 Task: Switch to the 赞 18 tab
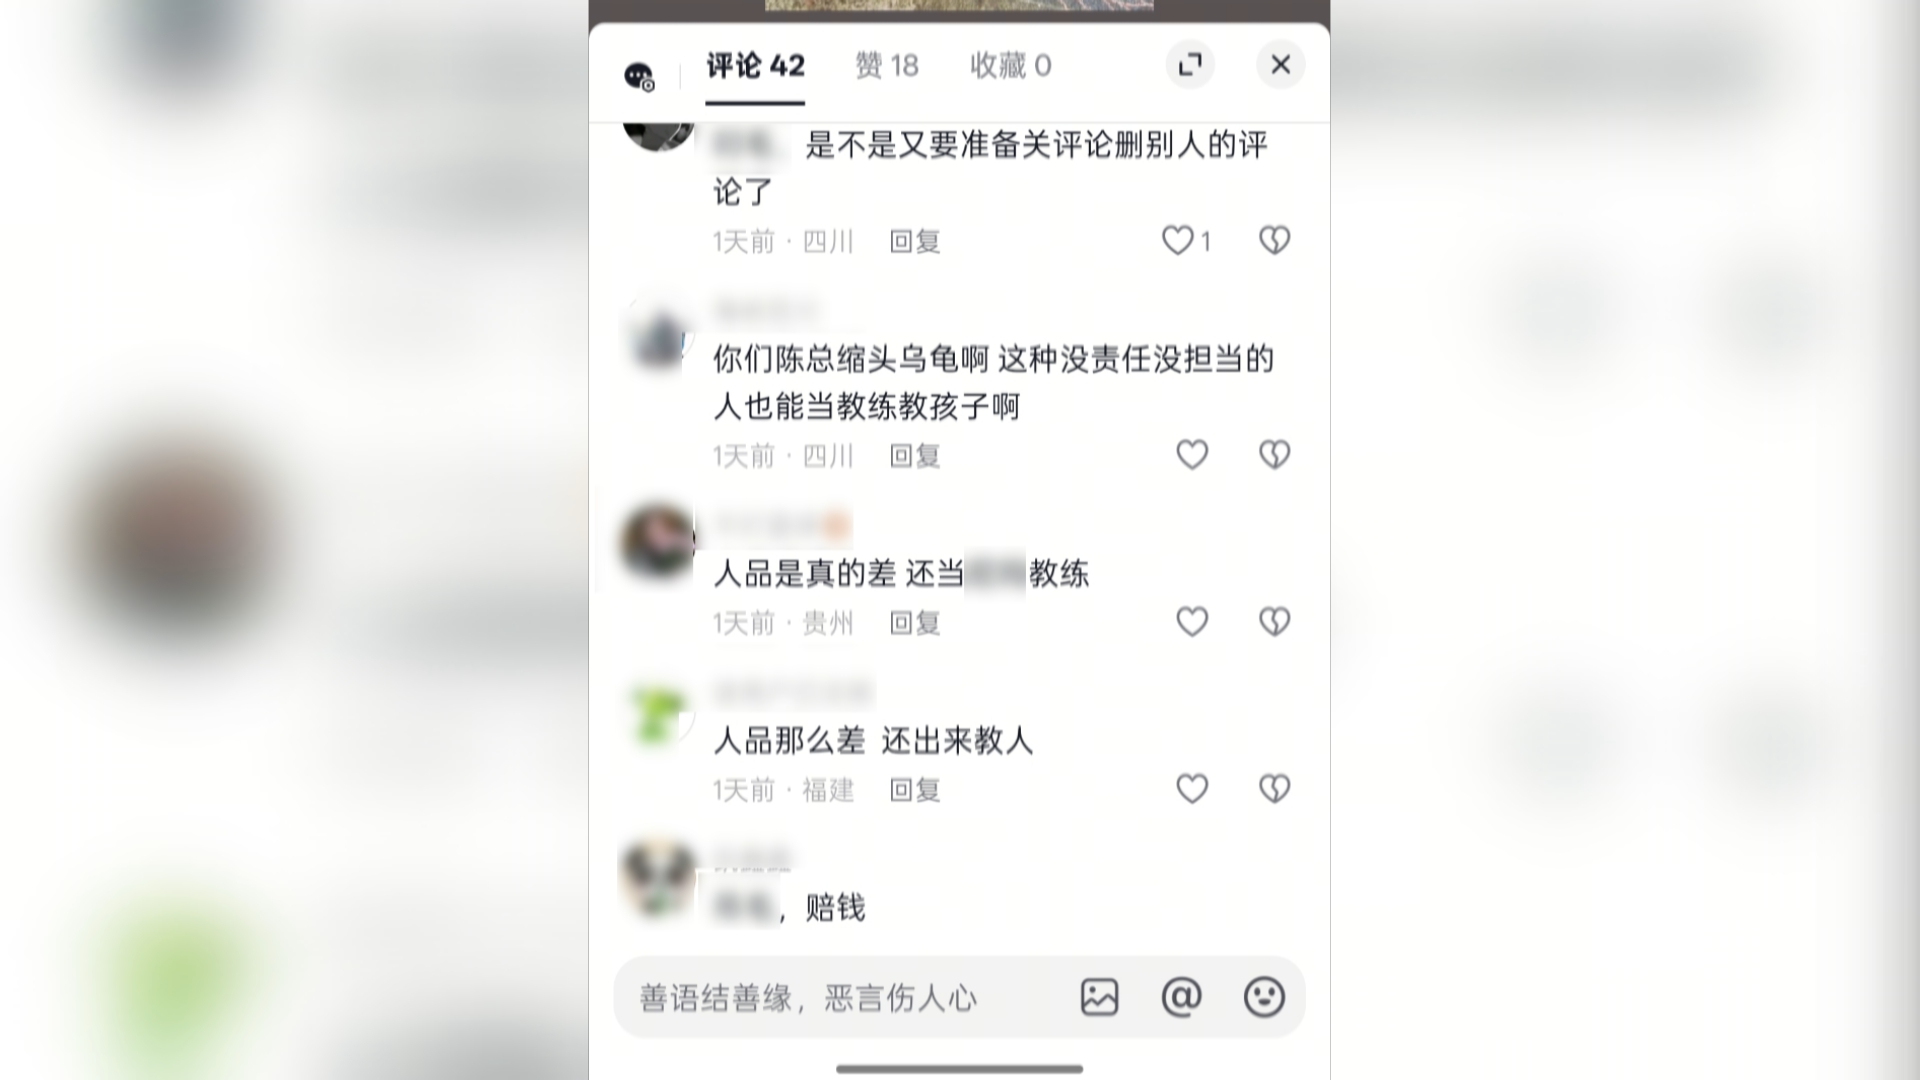(x=887, y=66)
